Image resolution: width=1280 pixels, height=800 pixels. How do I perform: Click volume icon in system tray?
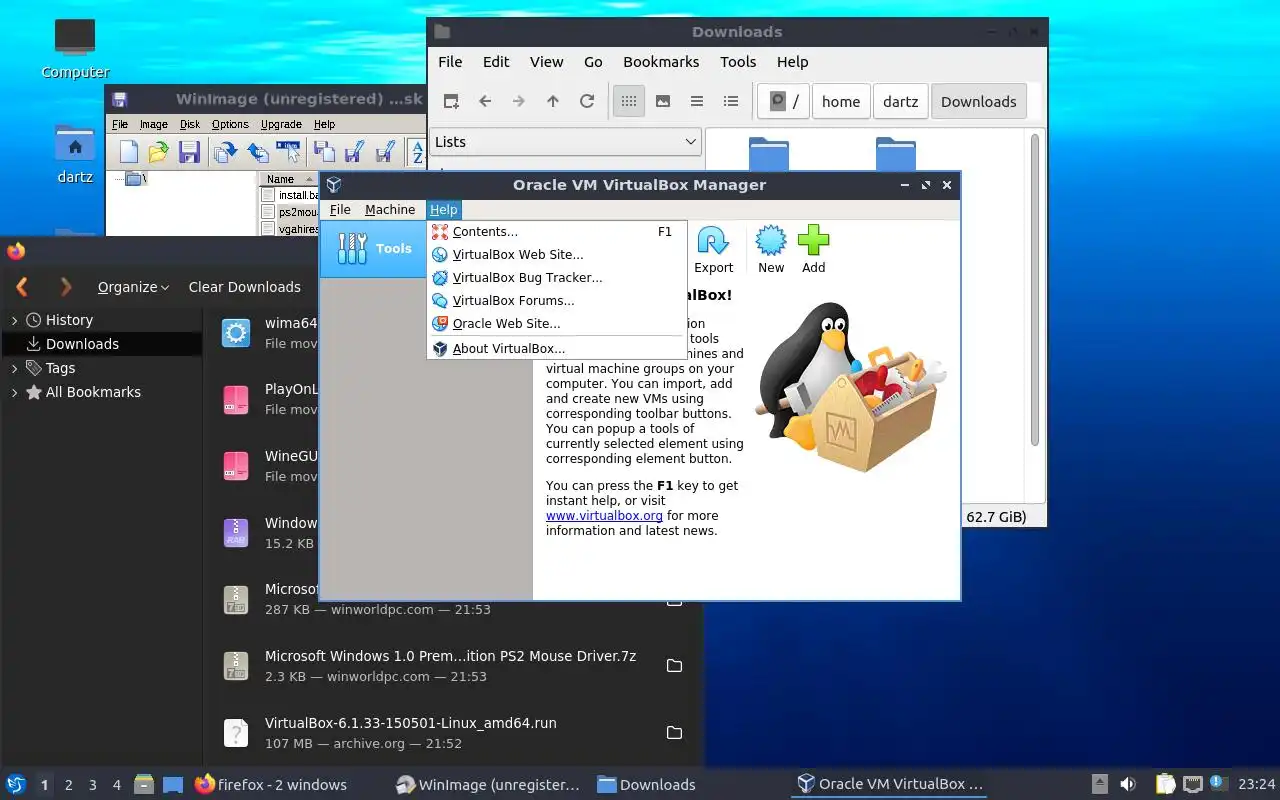(1128, 785)
